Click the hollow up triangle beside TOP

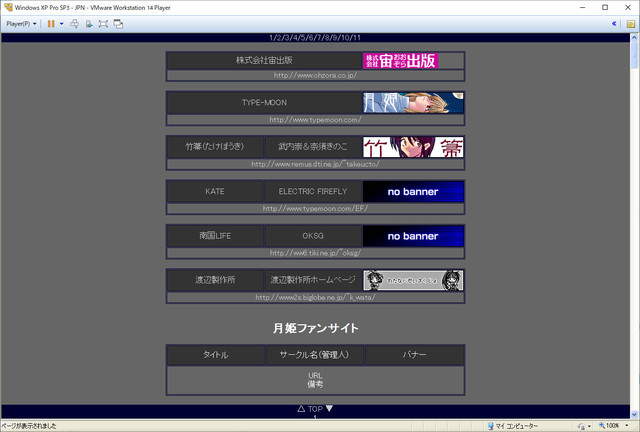point(301,409)
